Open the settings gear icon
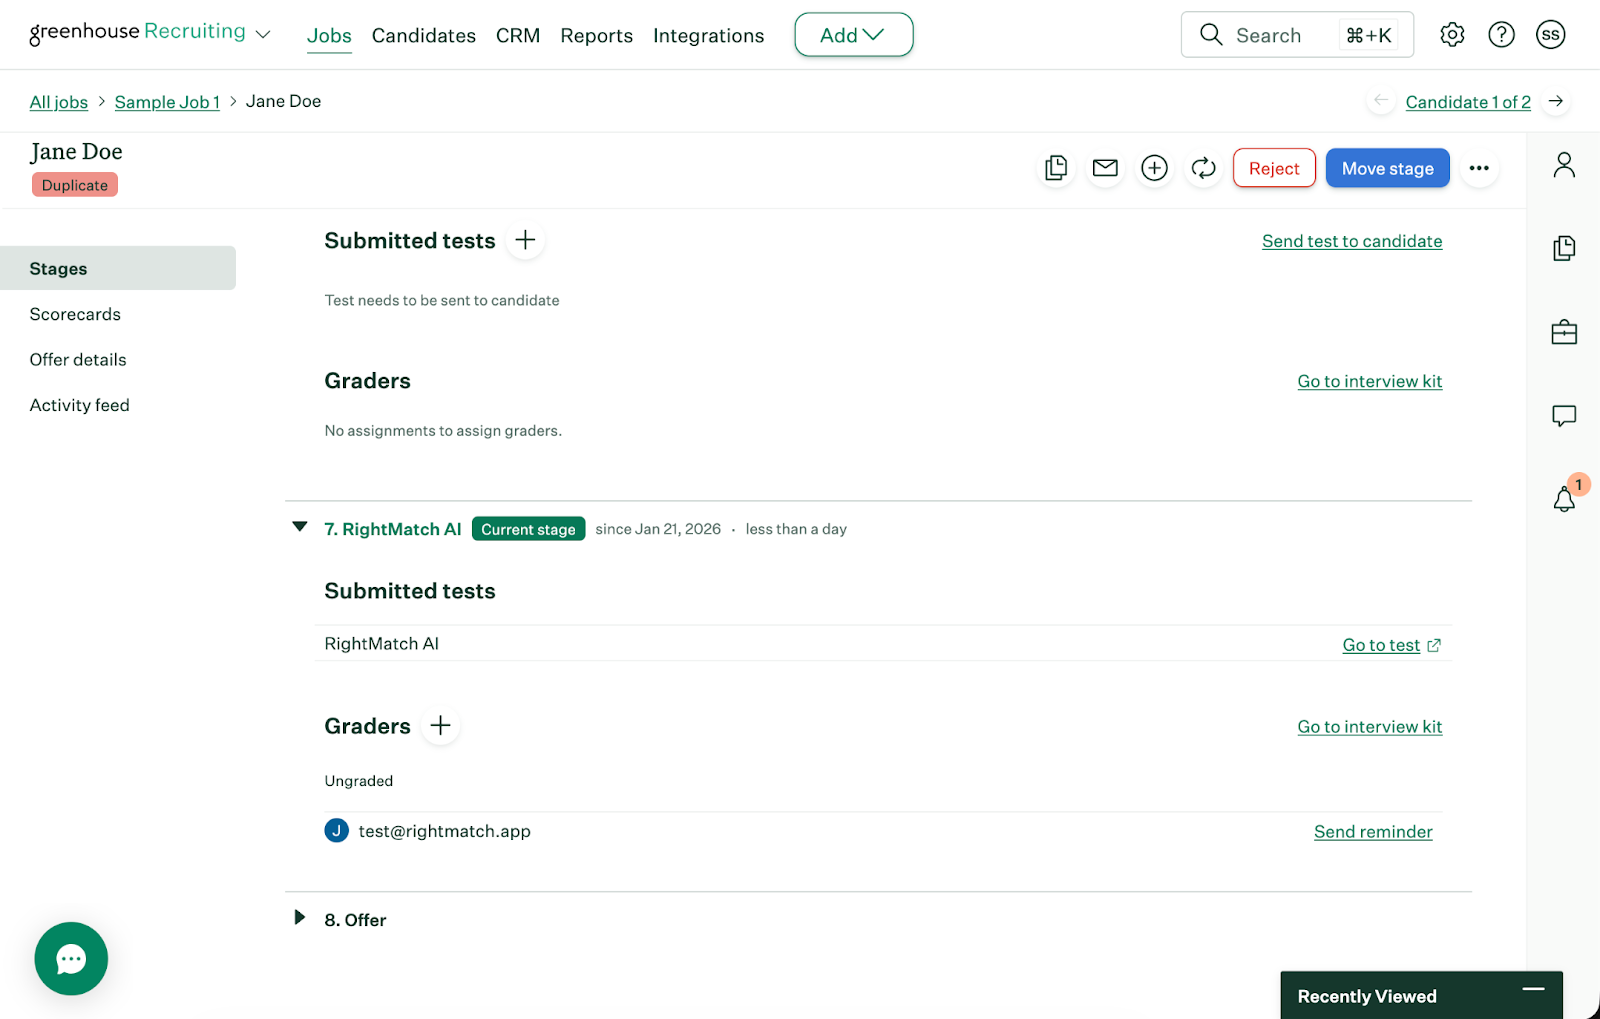 click(1452, 35)
